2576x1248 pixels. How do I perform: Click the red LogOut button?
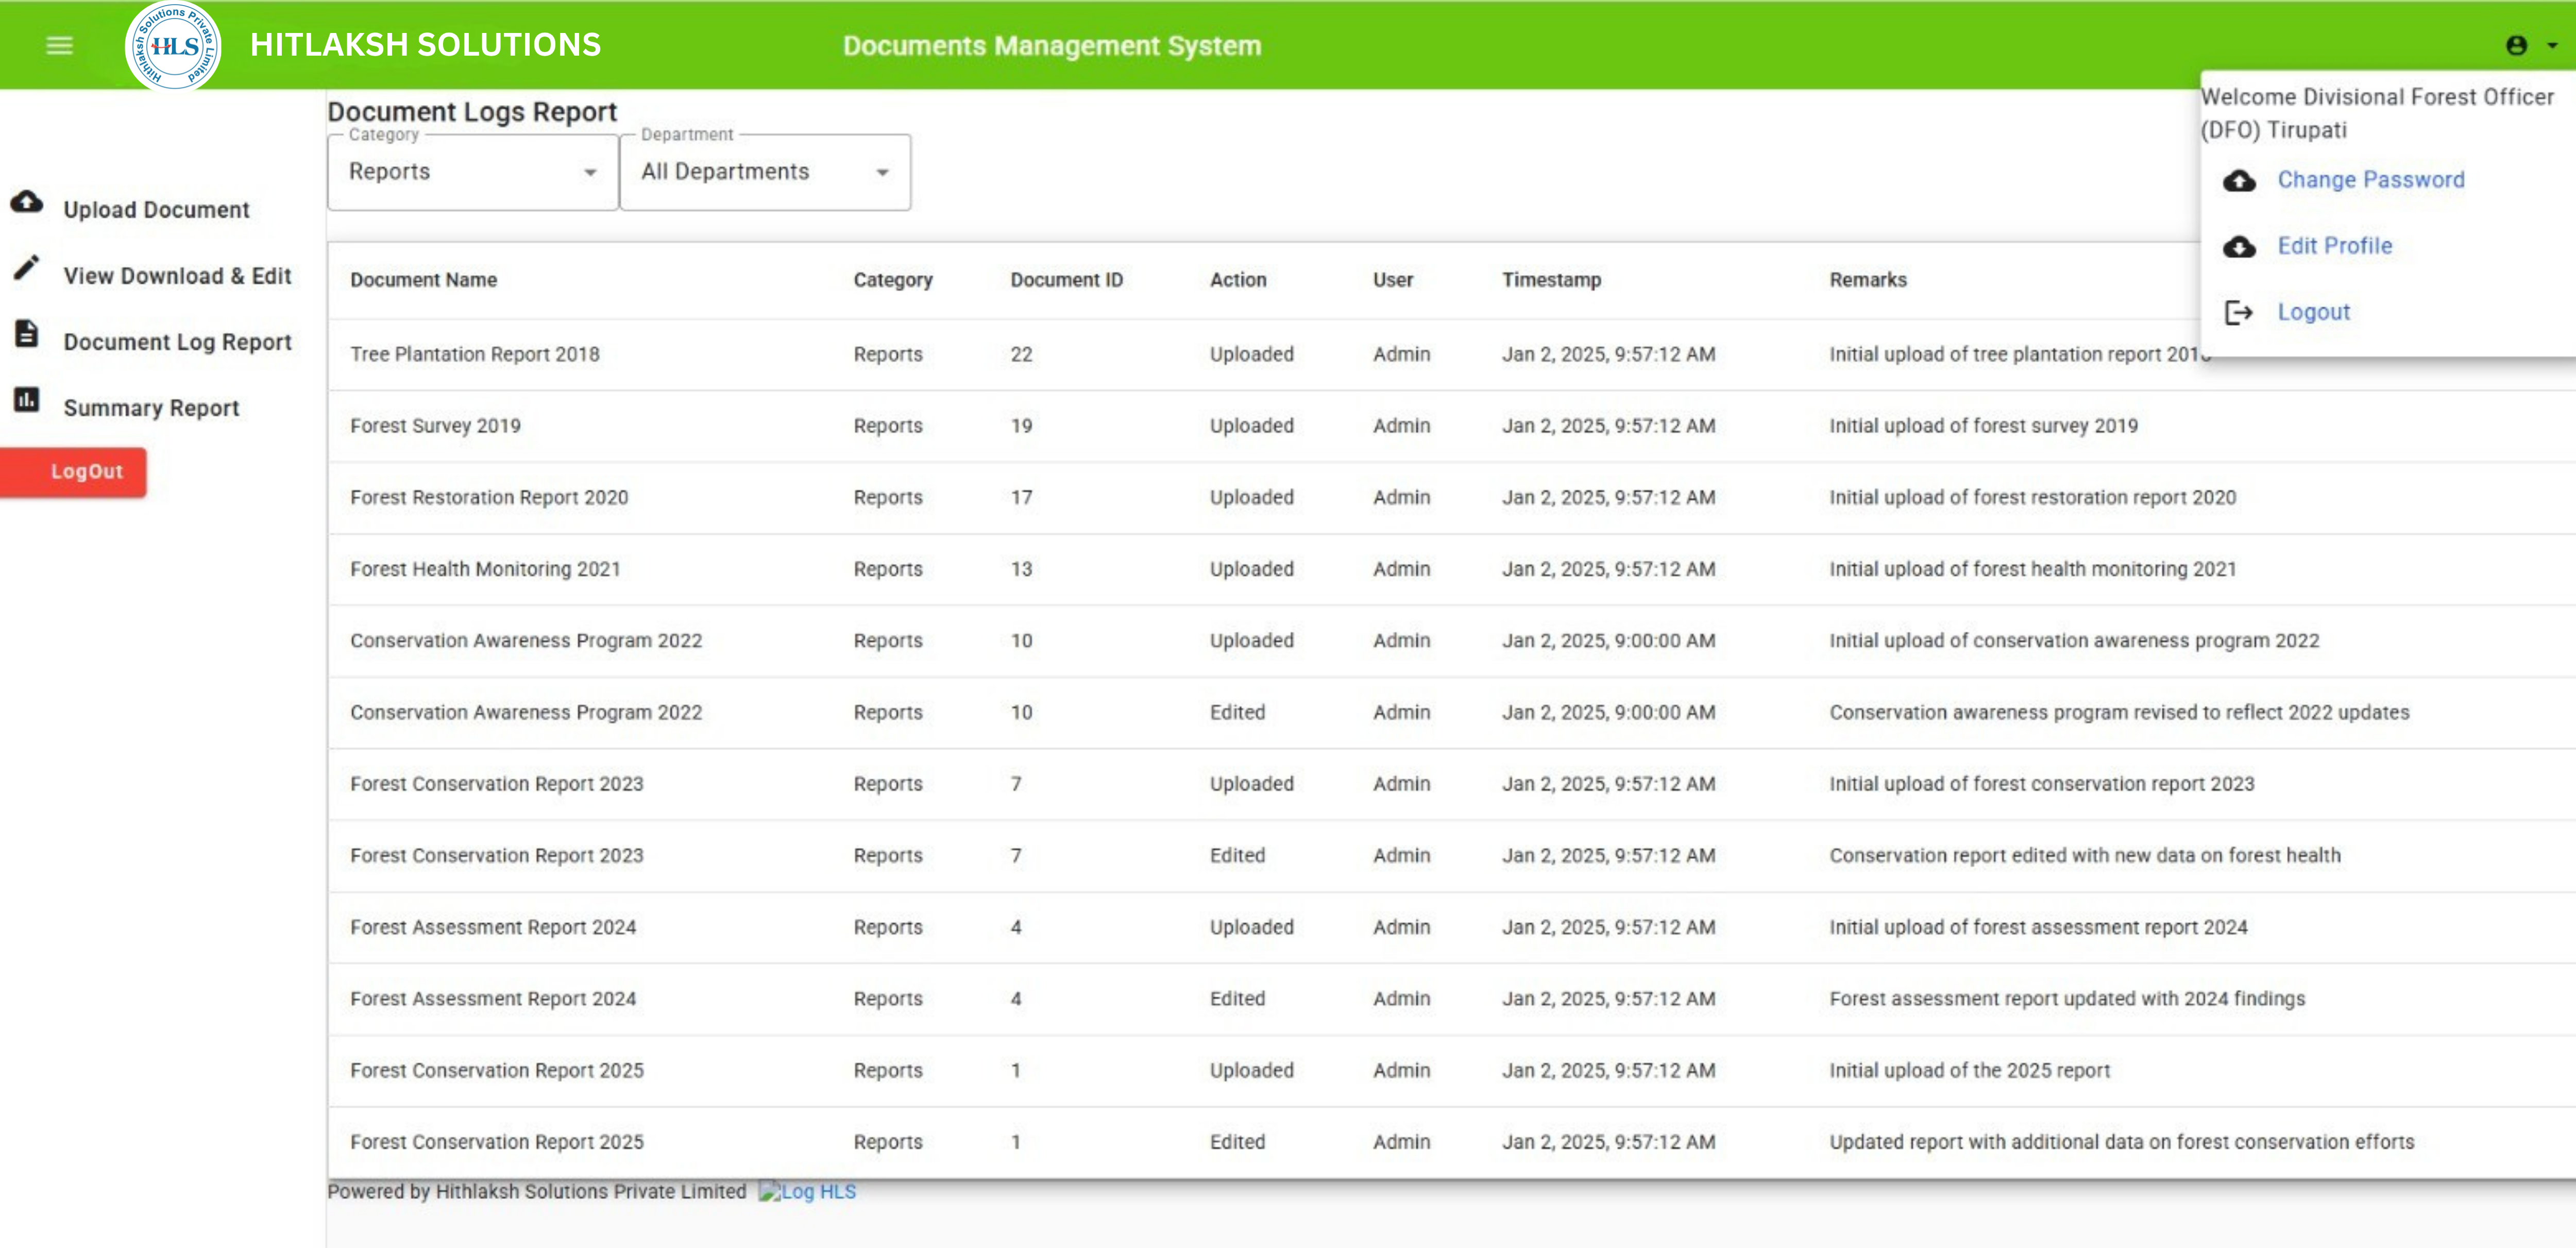point(74,472)
